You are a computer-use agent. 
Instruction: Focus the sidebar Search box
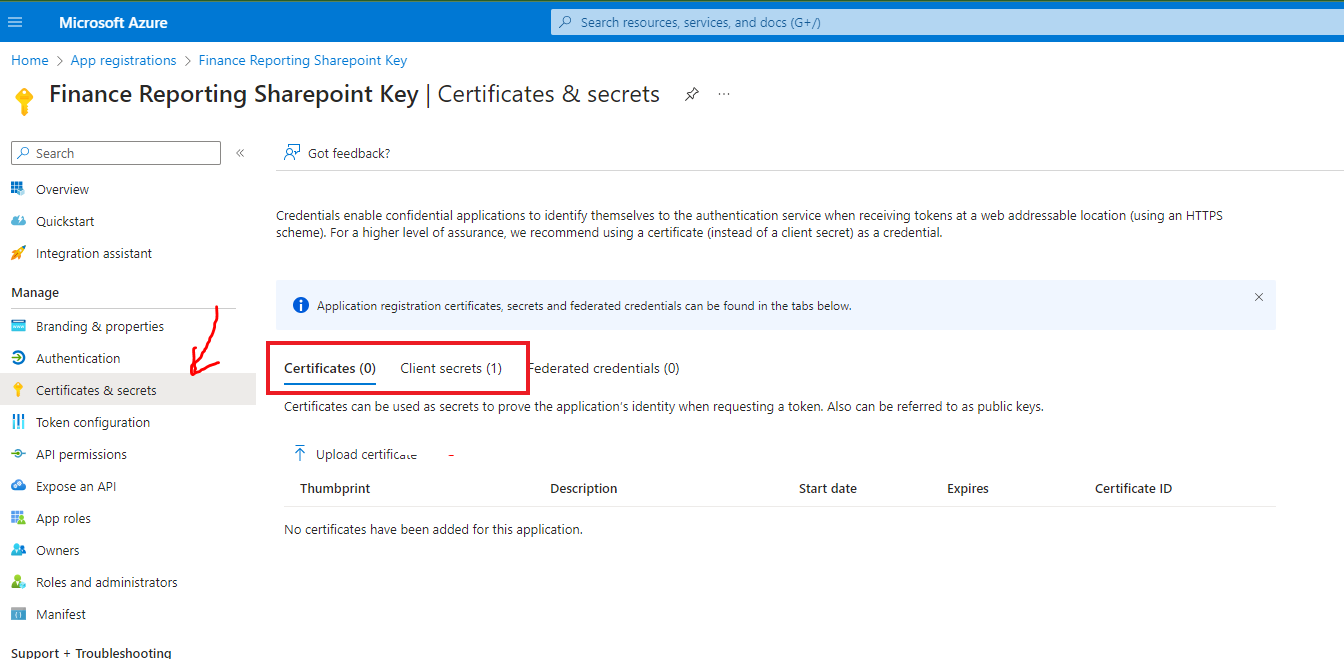pos(116,153)
